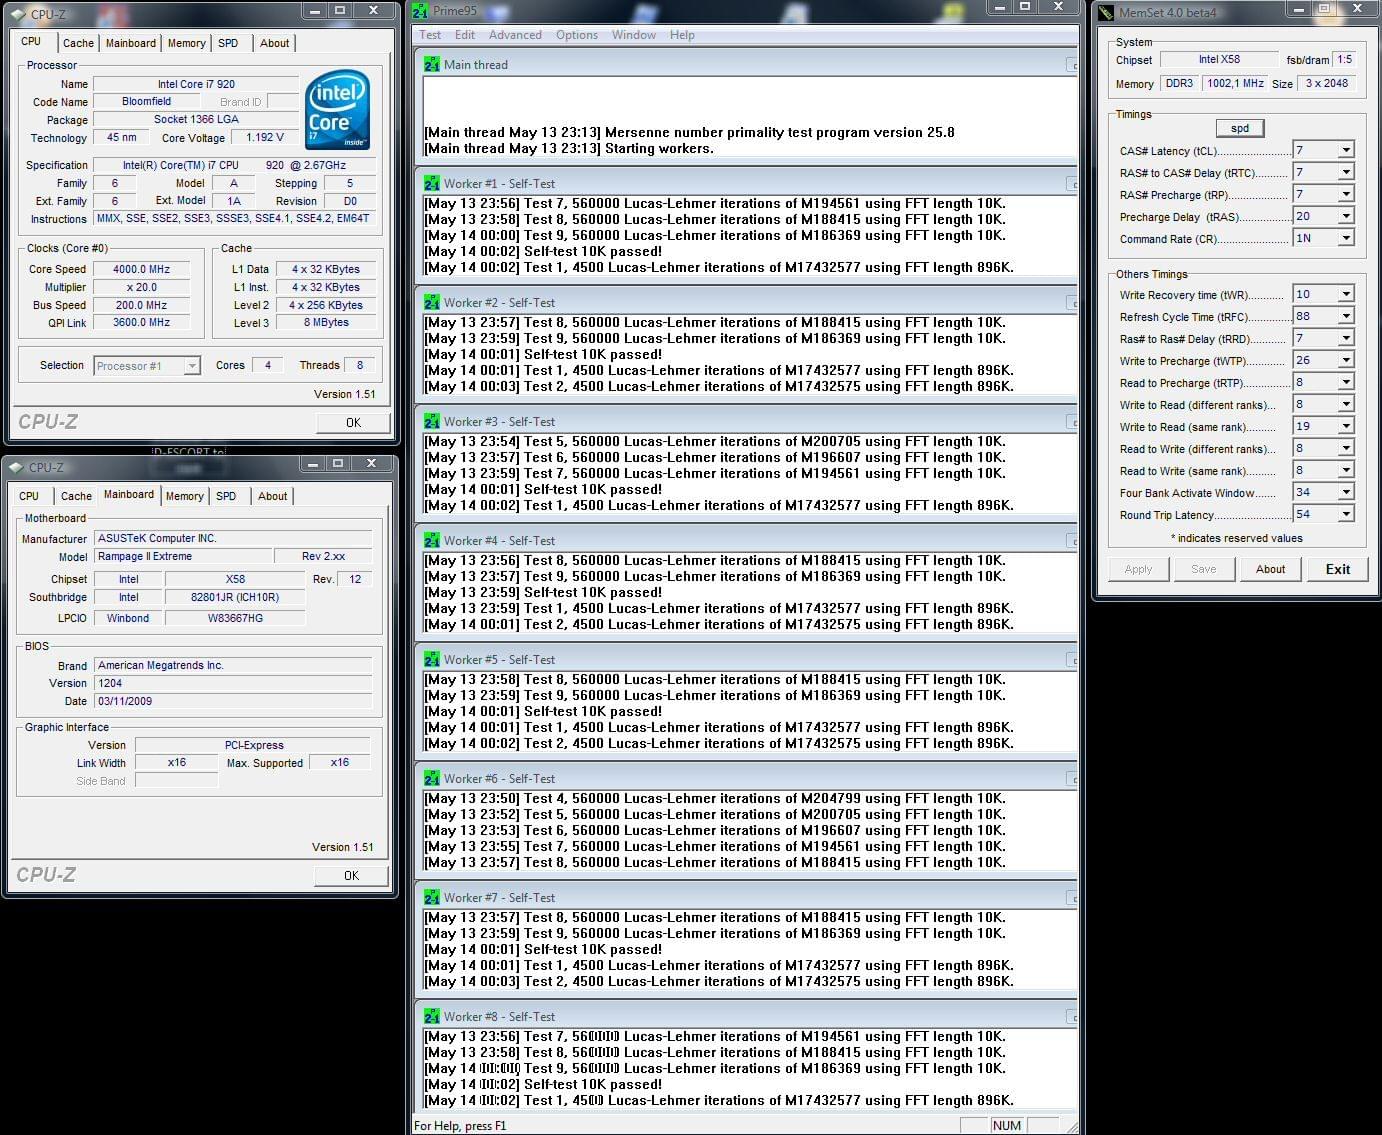Click the About button in MemSet
Screen dimensions: 1382x1135
(x=1270, y=569)
